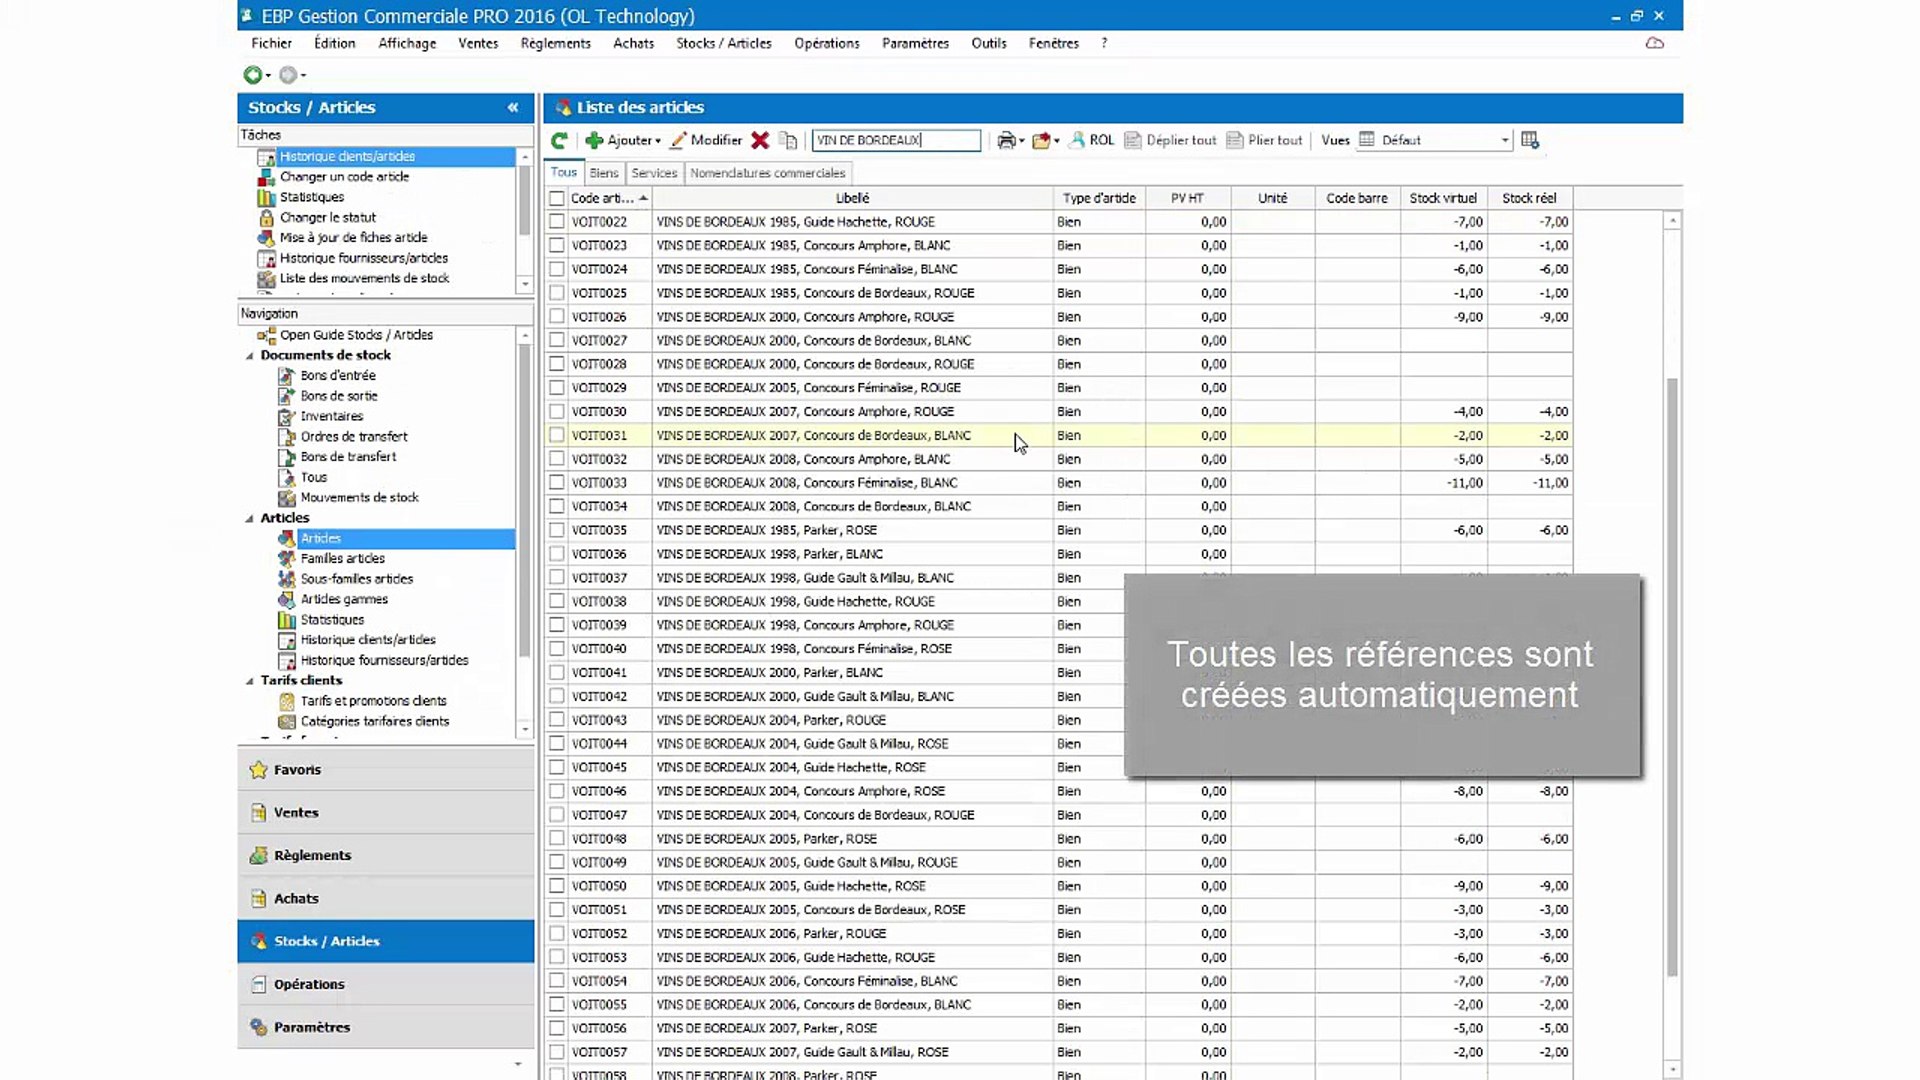1920x1080 pixels.
Task: Toggle the select-all checkbox in header
Action: coord(557,198)
